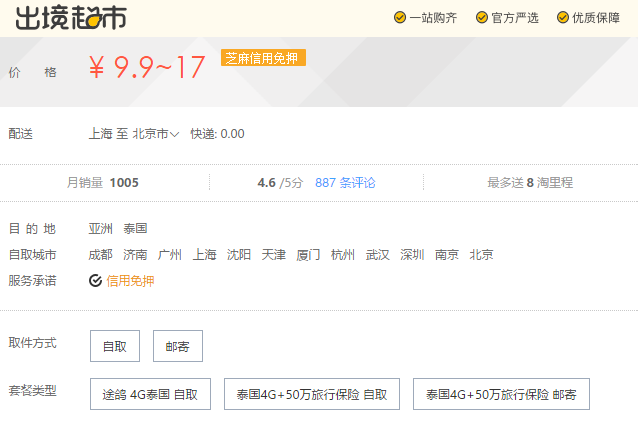Click the 快递: 0.00 shipping fee text

217,134
